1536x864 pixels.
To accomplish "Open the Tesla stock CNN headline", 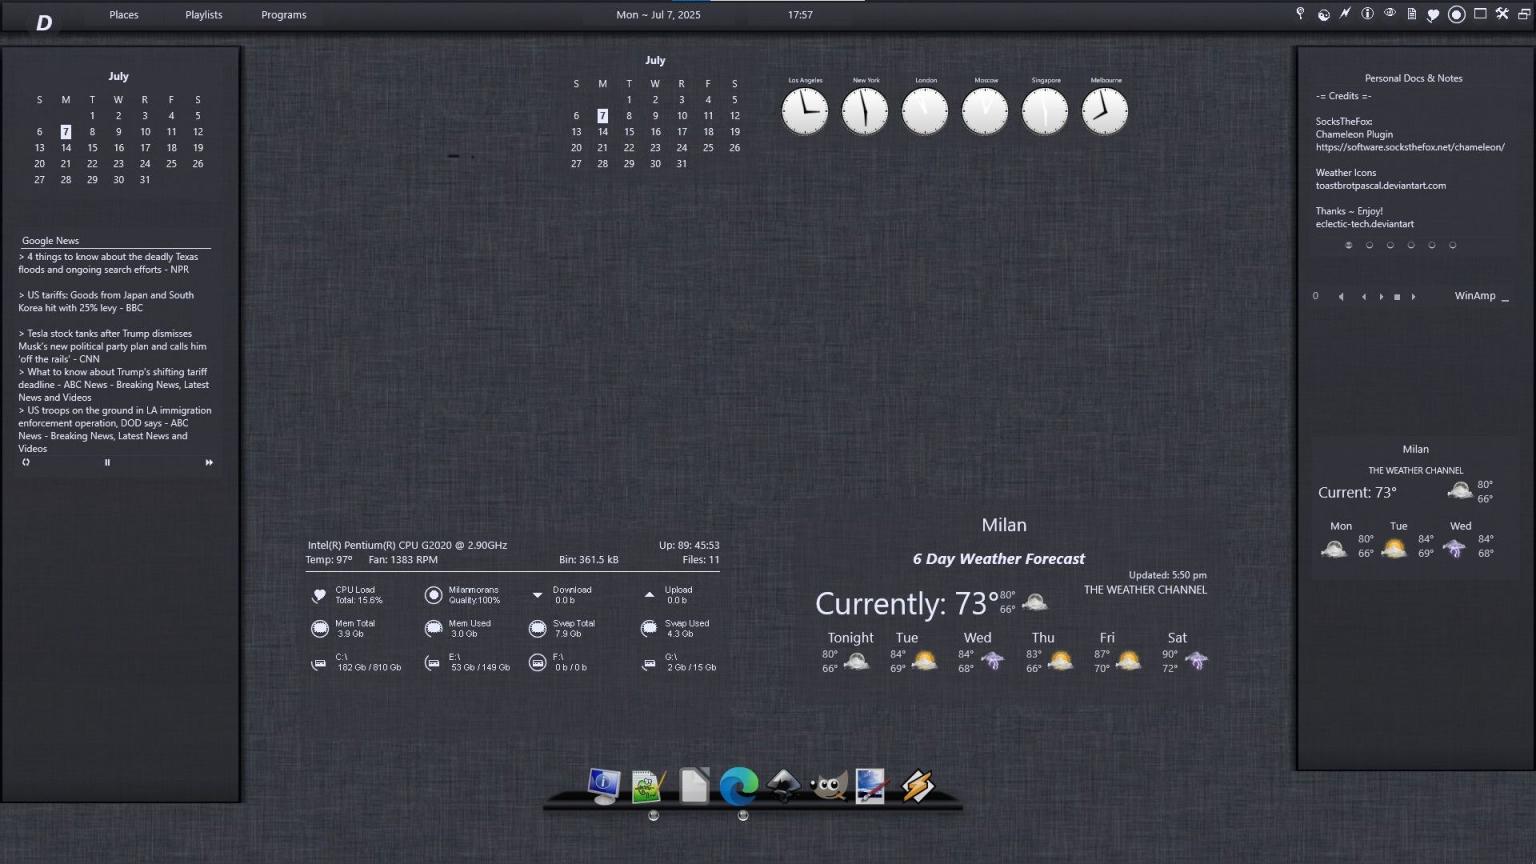I will 112,346.
